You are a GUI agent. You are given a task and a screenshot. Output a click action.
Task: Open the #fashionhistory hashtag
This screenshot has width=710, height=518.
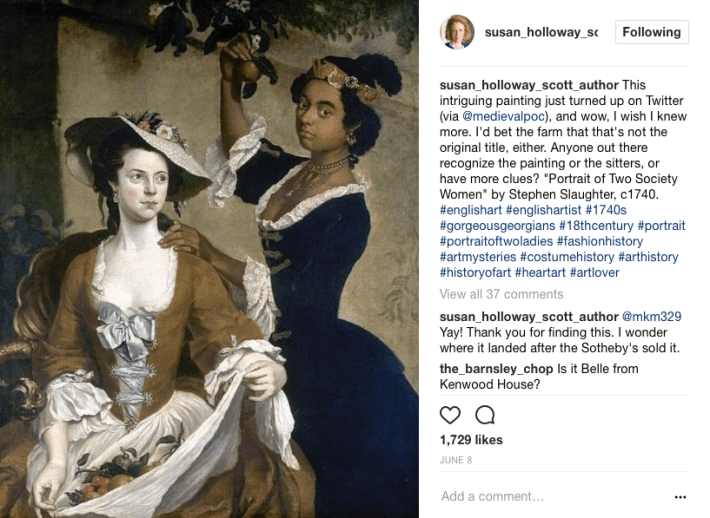(x=600, y=241)
